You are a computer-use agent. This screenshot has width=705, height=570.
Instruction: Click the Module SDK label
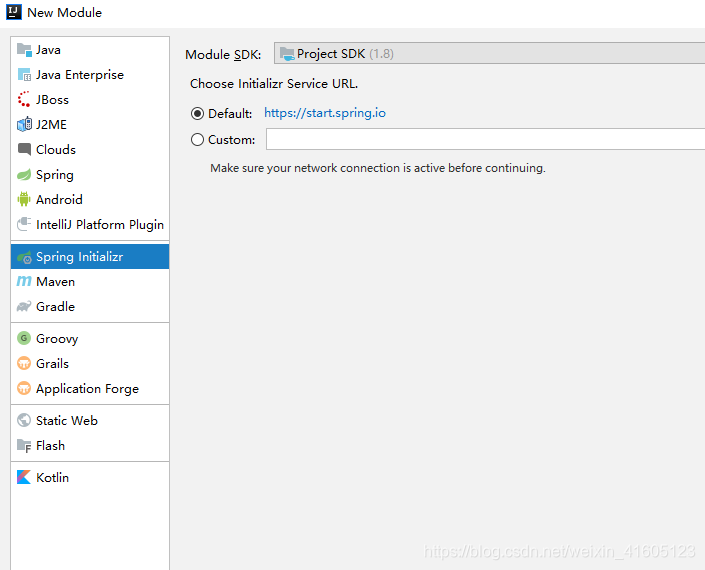(223, 54)
